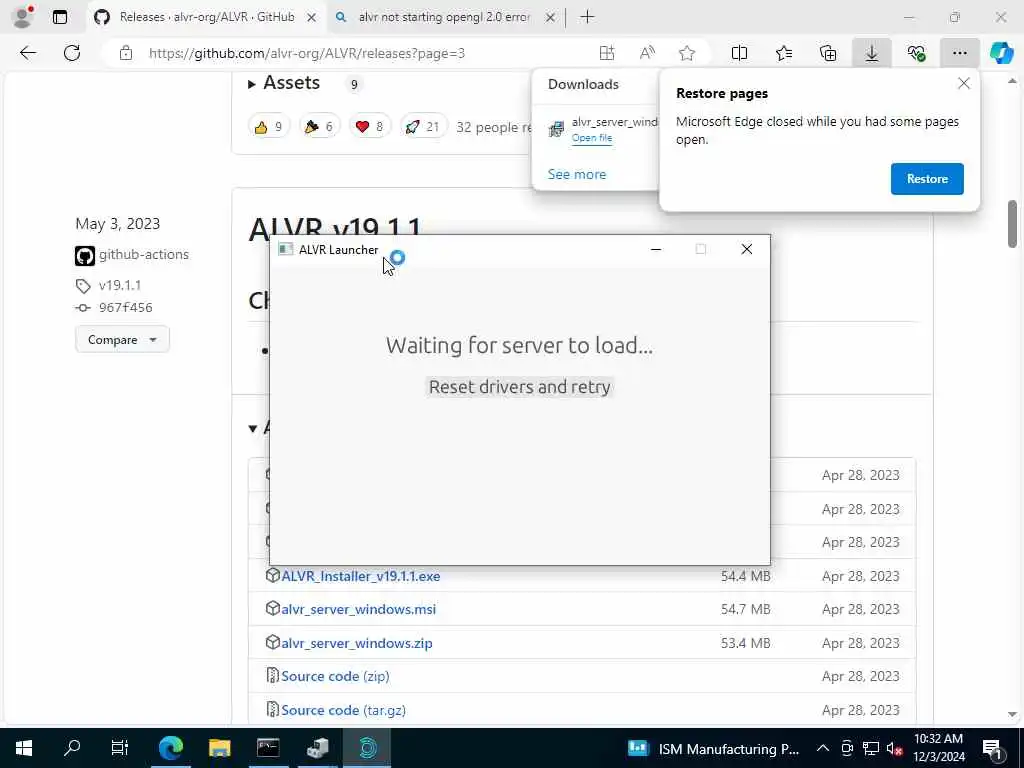
Task: Open the Windows Start menu
Action: coord(24,748)
